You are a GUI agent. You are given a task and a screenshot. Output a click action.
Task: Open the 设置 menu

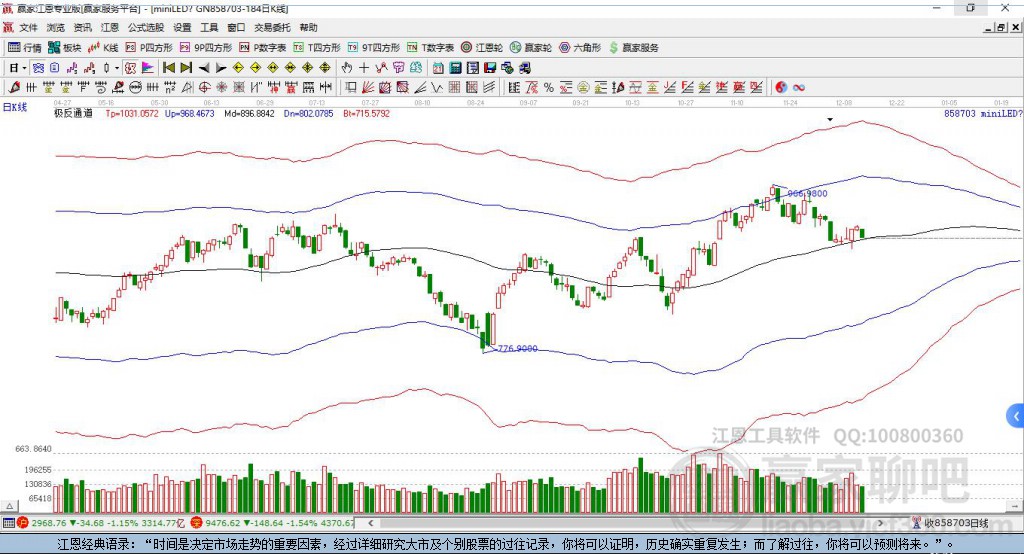(x=182, y=27)
